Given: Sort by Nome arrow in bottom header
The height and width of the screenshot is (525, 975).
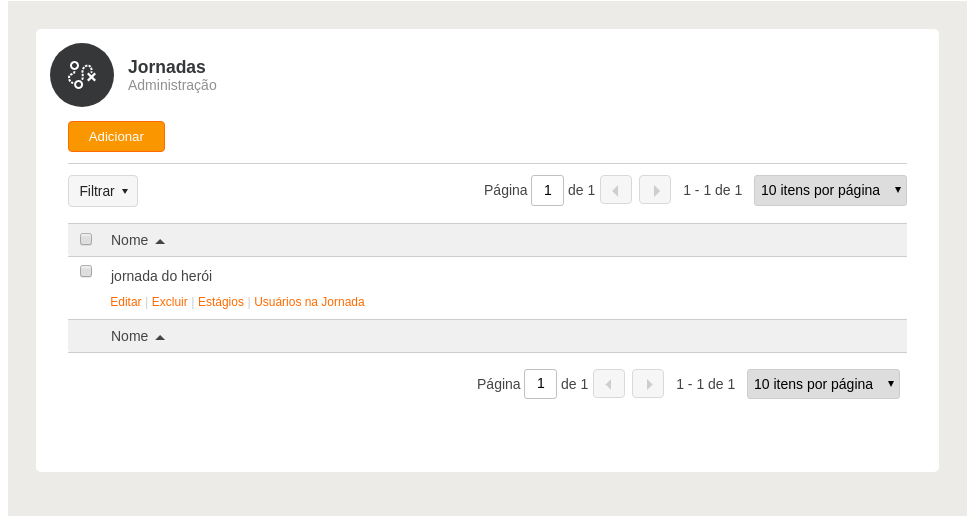Looking at the screenshot, I should 160,337.
